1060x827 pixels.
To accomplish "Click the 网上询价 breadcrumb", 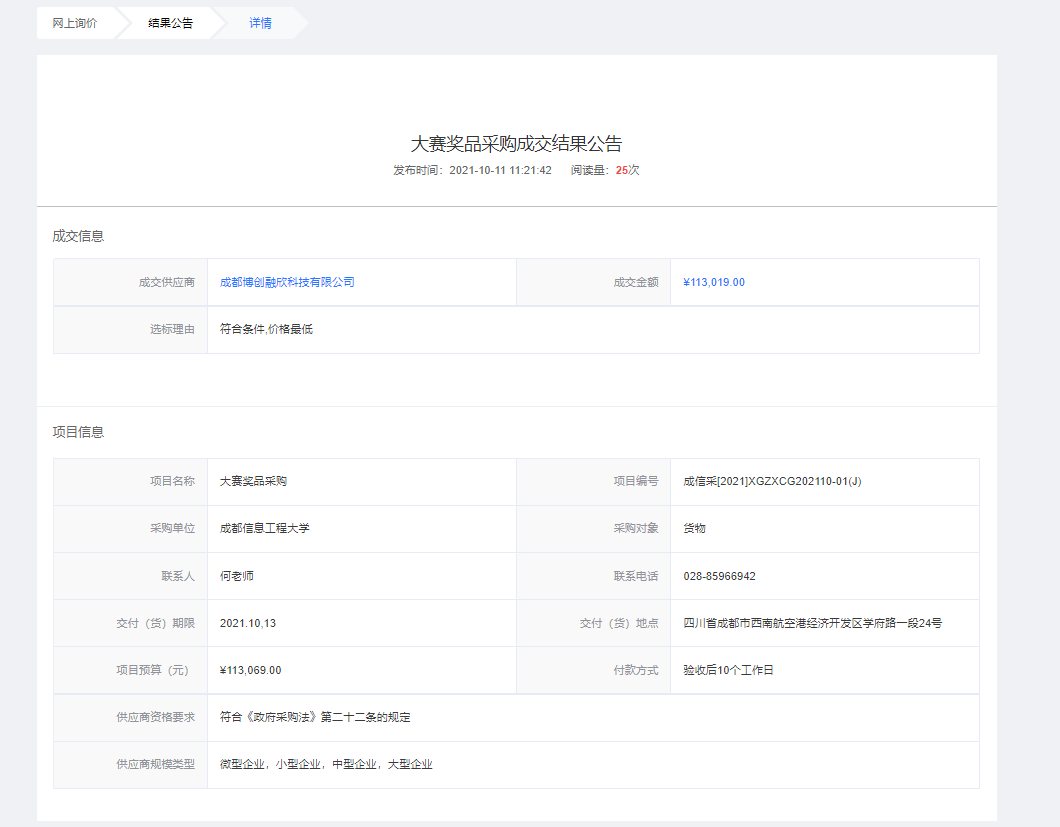I will 75,23.
